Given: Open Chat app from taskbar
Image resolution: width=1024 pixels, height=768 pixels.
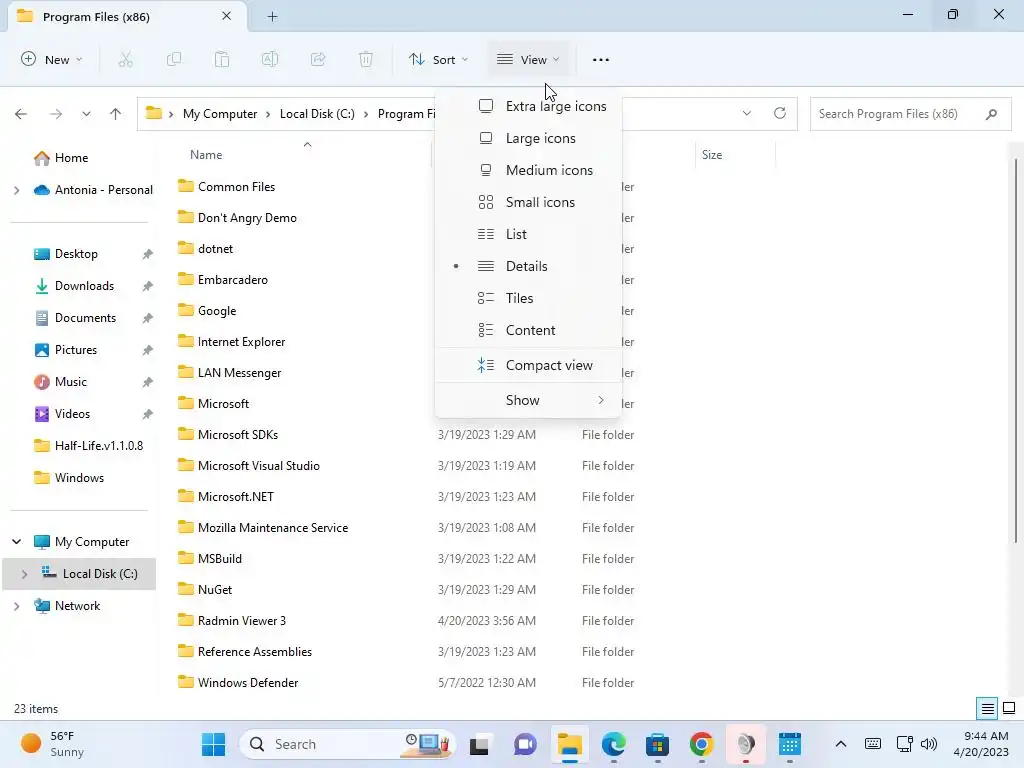Looking at the screenshot, I should tap(524, 744).
